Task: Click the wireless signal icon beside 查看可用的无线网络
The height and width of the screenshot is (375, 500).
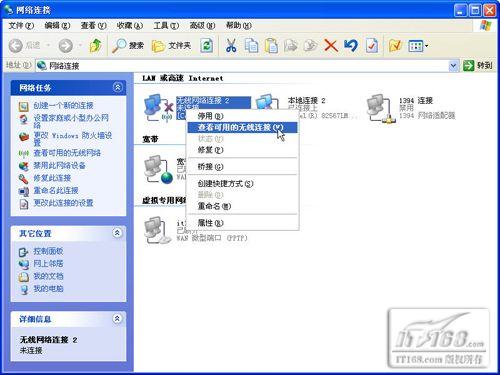Action: [x=23, y=153]
